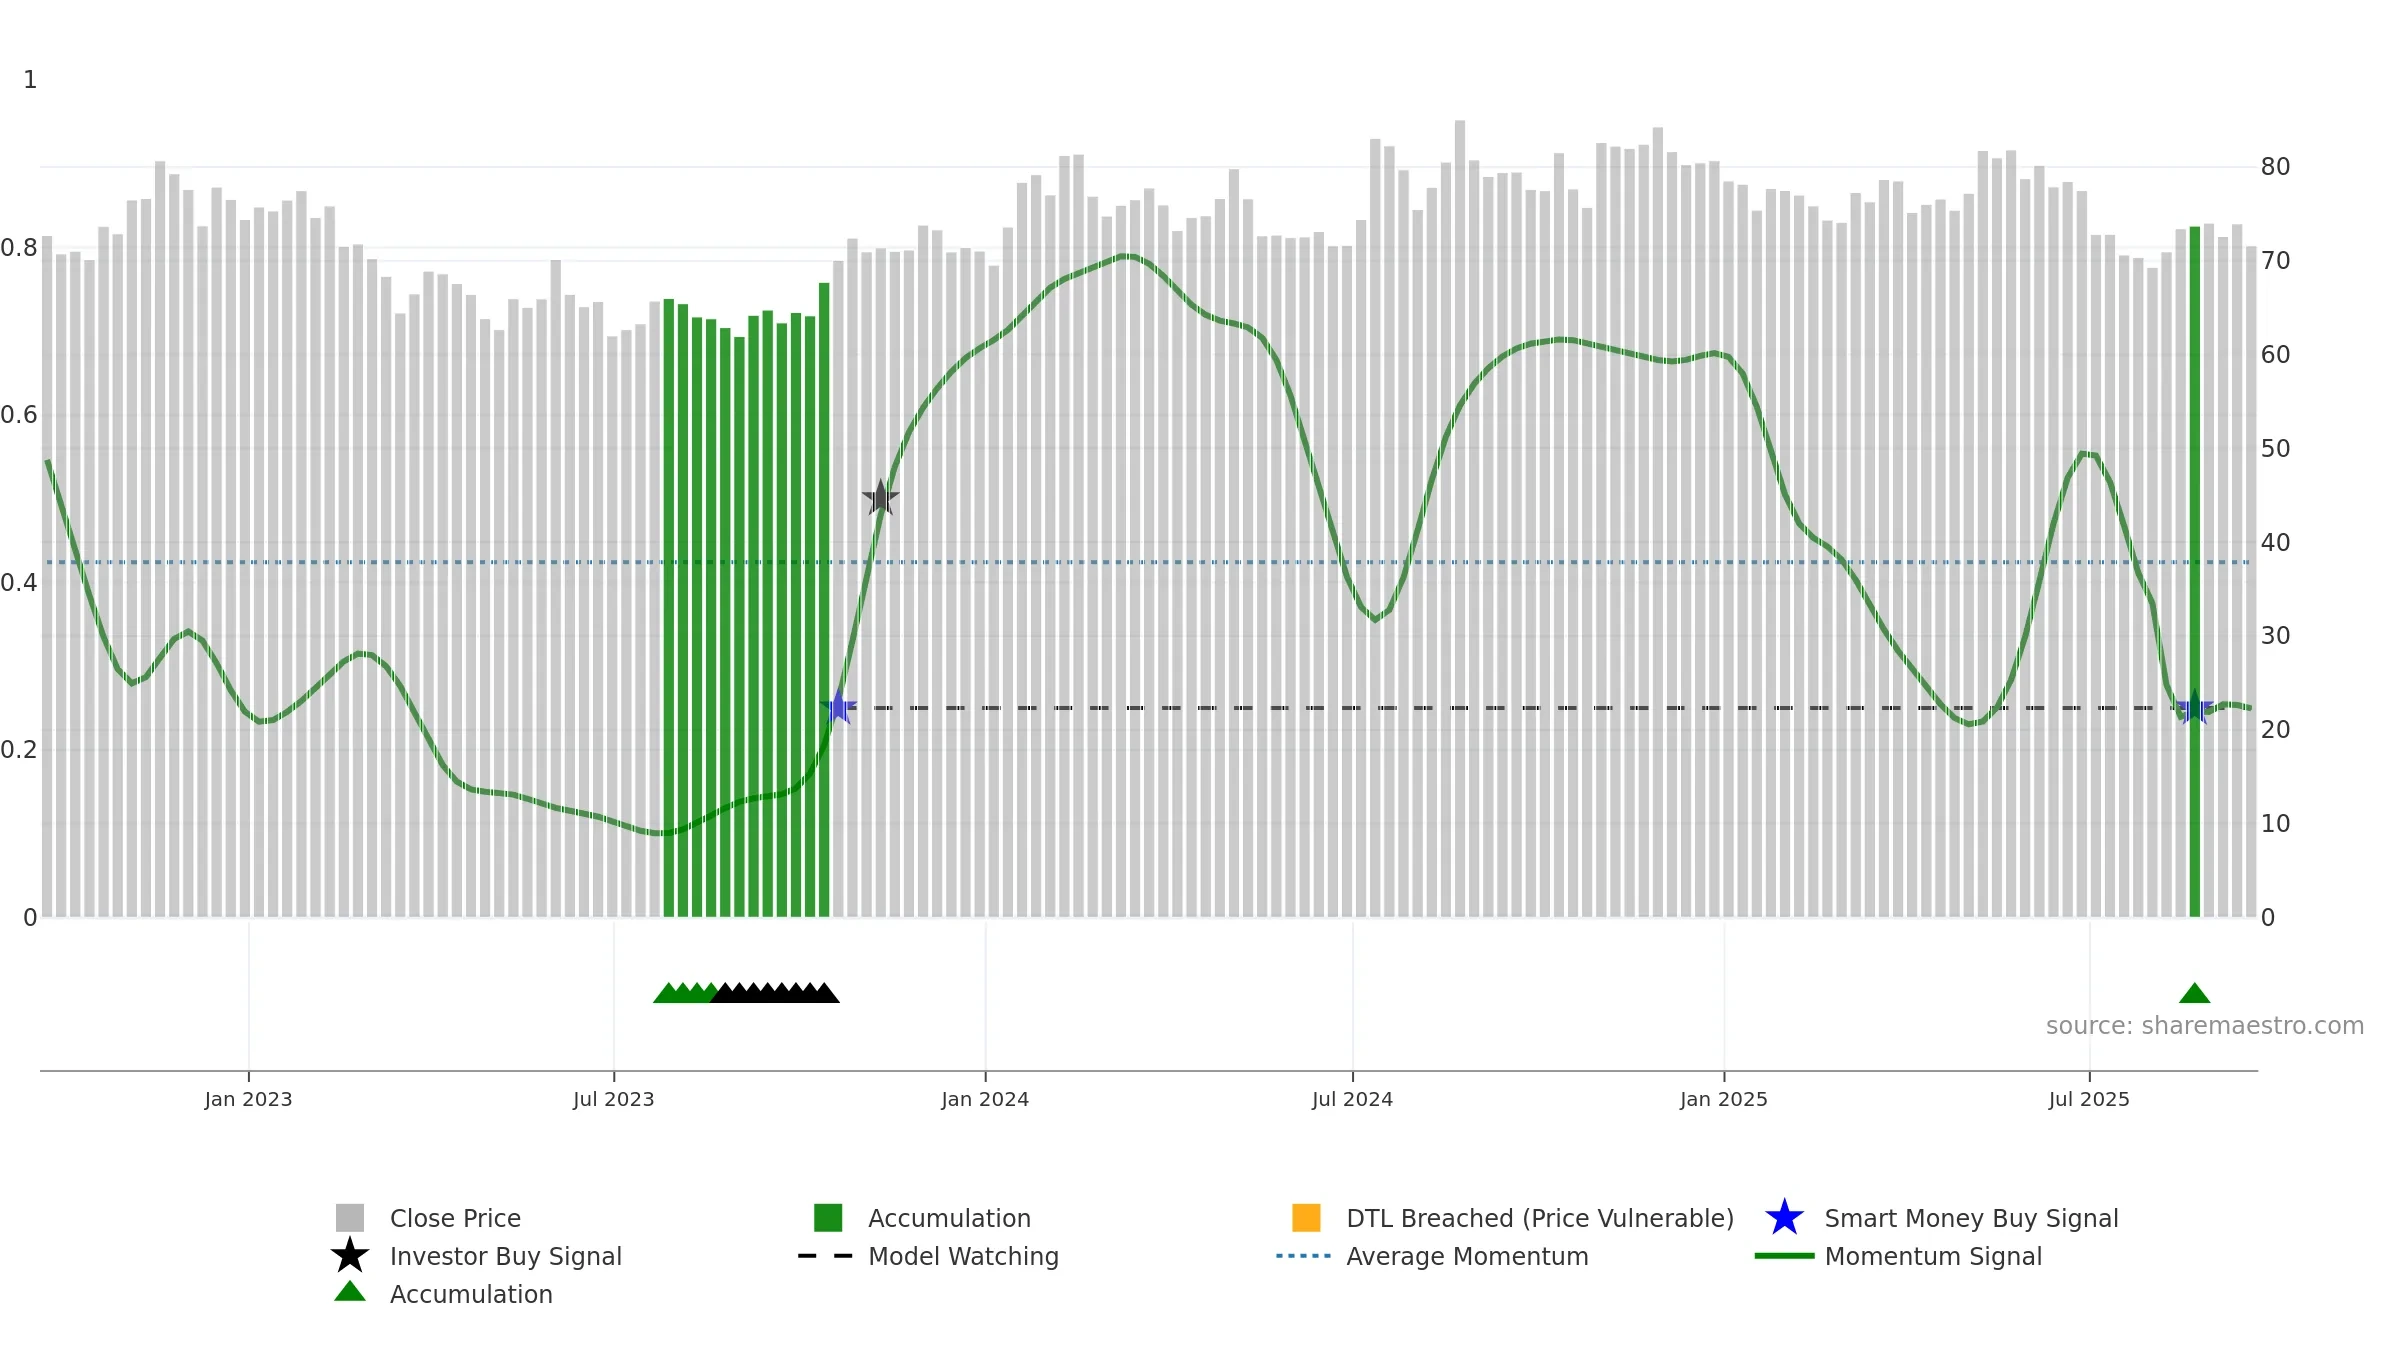Click the black Investor Buy star on chart

tap(880, 498)
